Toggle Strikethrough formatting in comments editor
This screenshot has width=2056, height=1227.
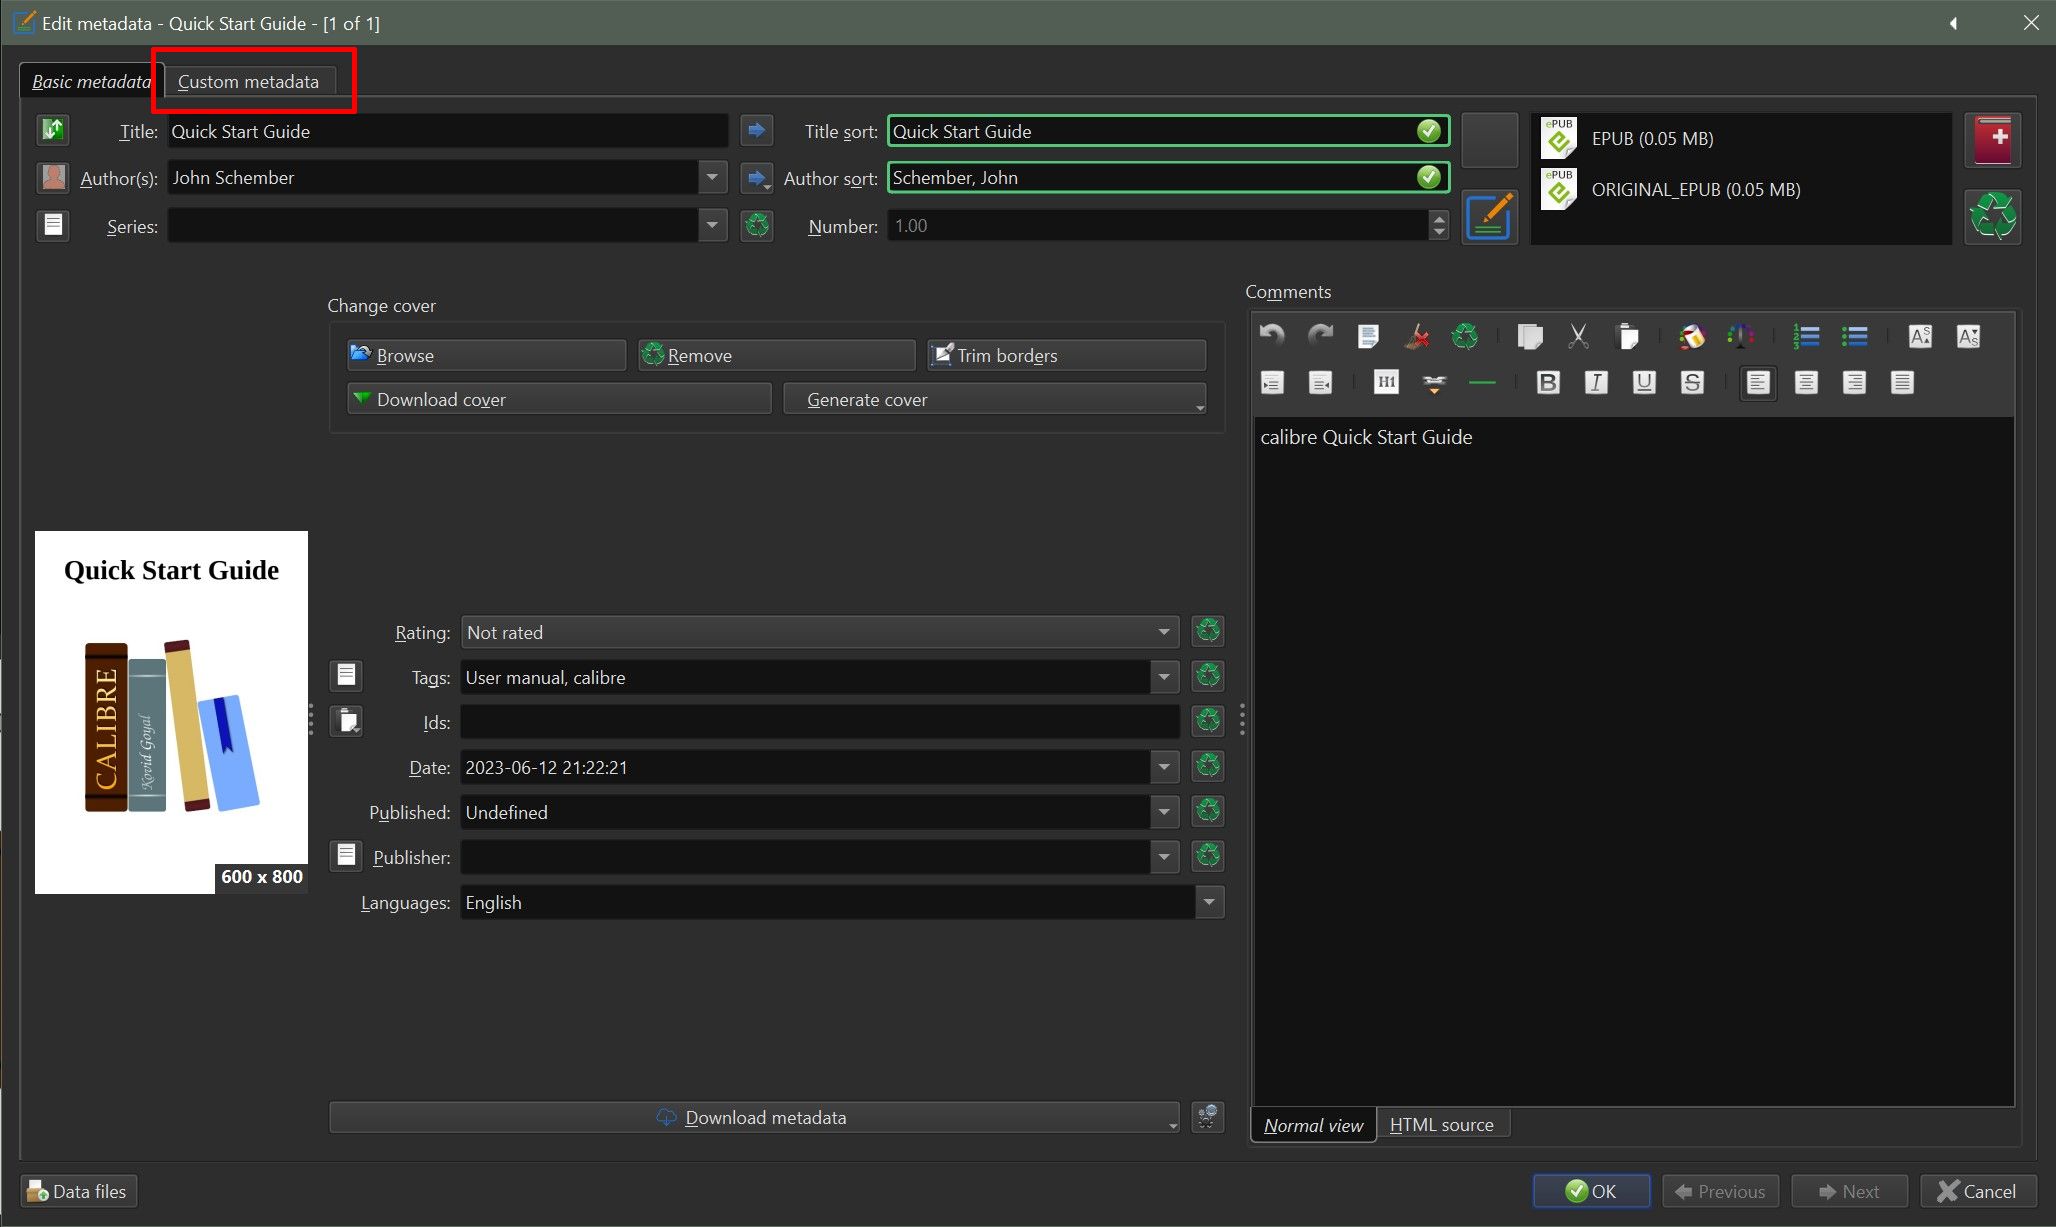1692,382
